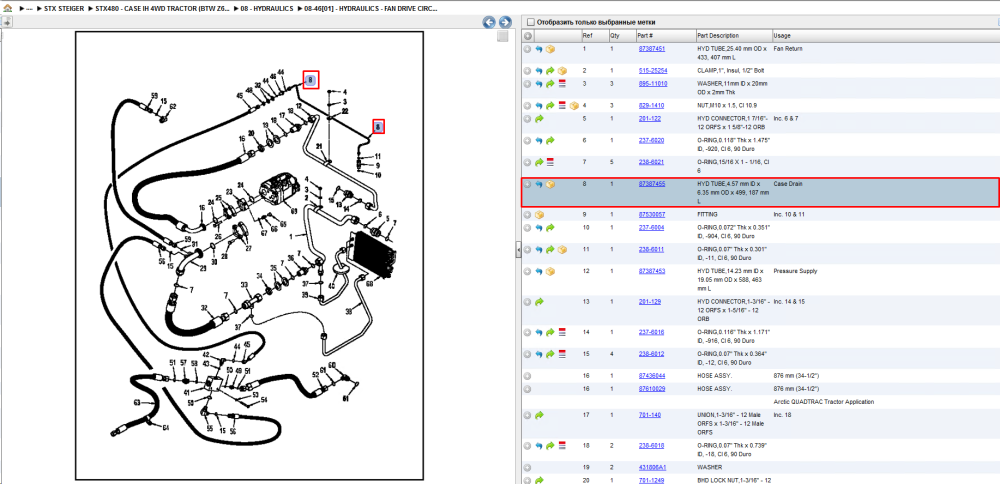Click the blue arrow on Pressure Supply tube row
This screenshot has width=1000, height=484.
coord(539,272)
